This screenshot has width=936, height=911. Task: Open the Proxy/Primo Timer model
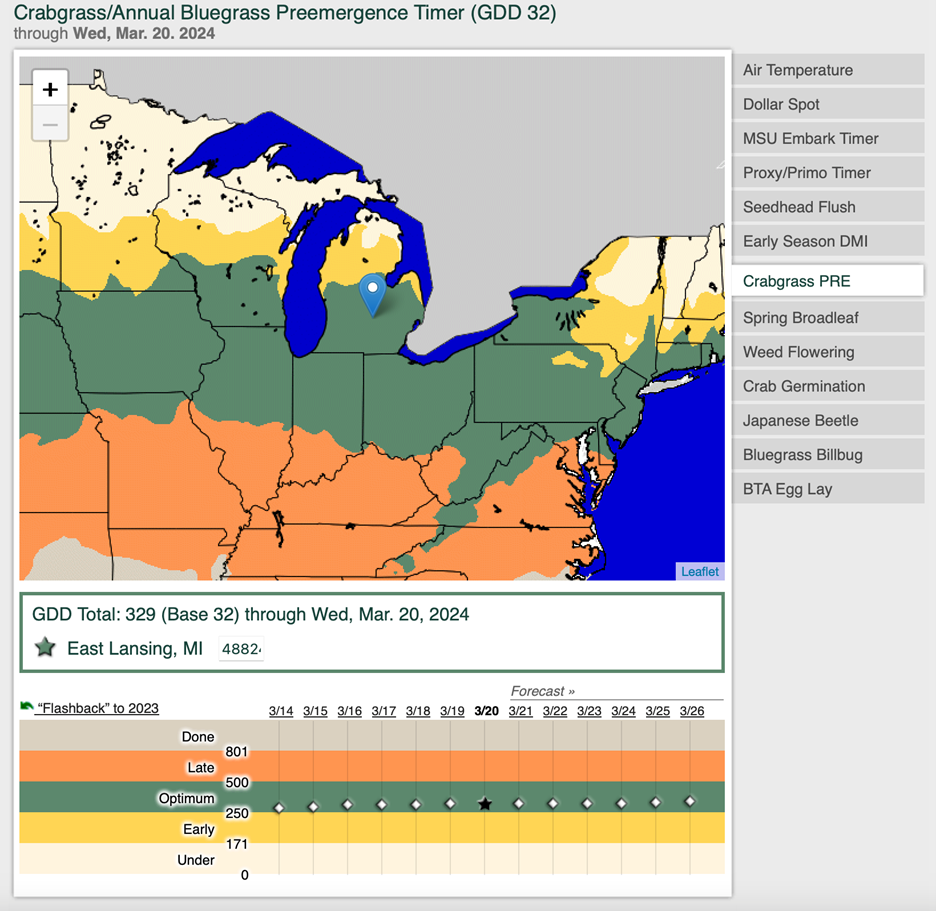tap(827, 172)
